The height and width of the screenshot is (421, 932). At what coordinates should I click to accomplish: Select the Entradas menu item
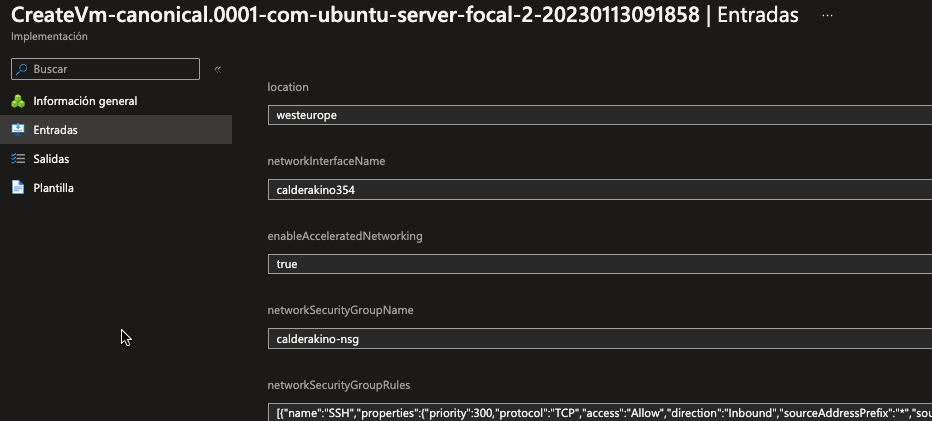point(55,130)
